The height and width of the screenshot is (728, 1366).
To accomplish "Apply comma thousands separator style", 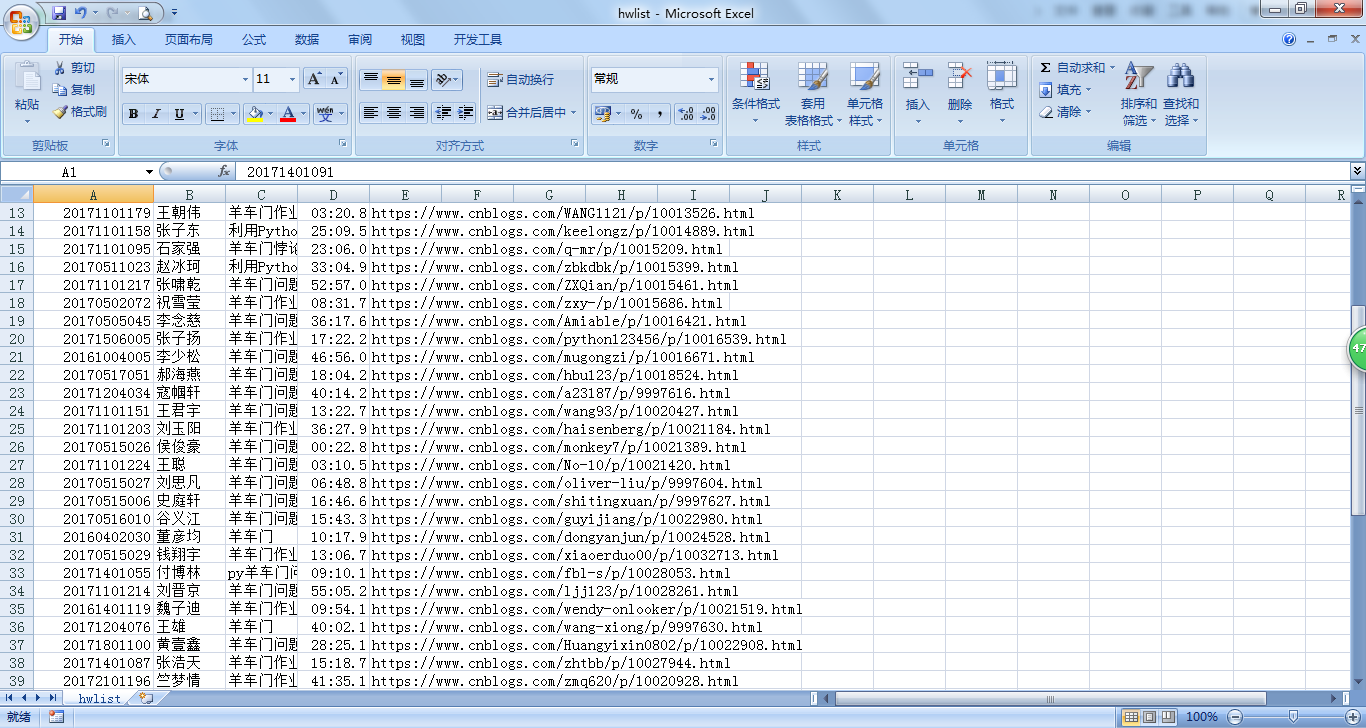I will pos(660,114).
